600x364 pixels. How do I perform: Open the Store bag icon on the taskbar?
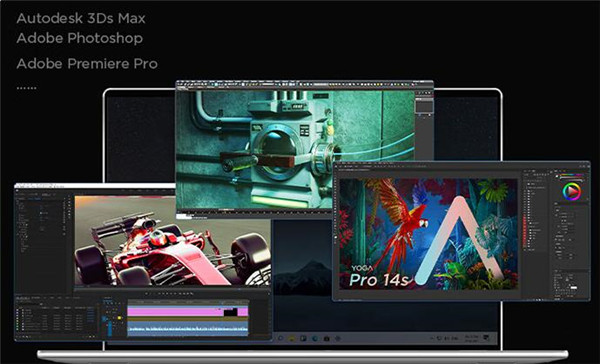point(326,338)
